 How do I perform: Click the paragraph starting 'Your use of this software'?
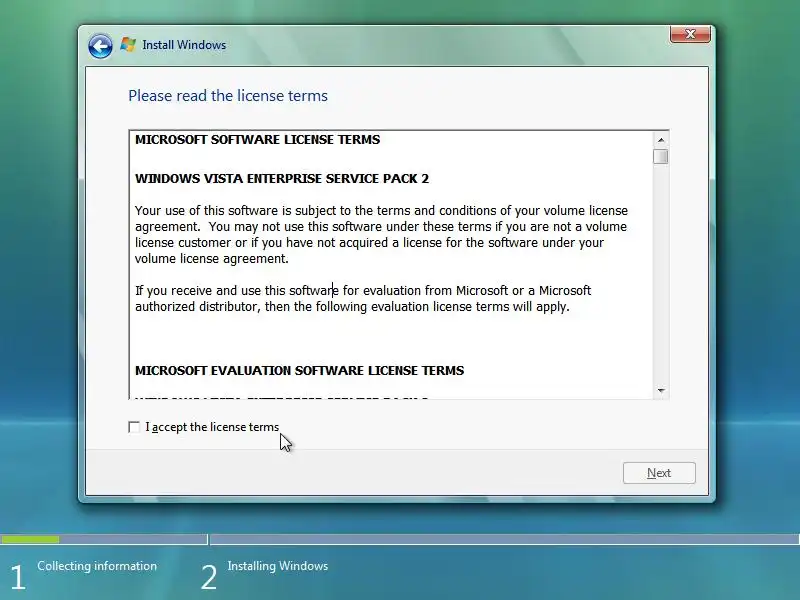381,234
